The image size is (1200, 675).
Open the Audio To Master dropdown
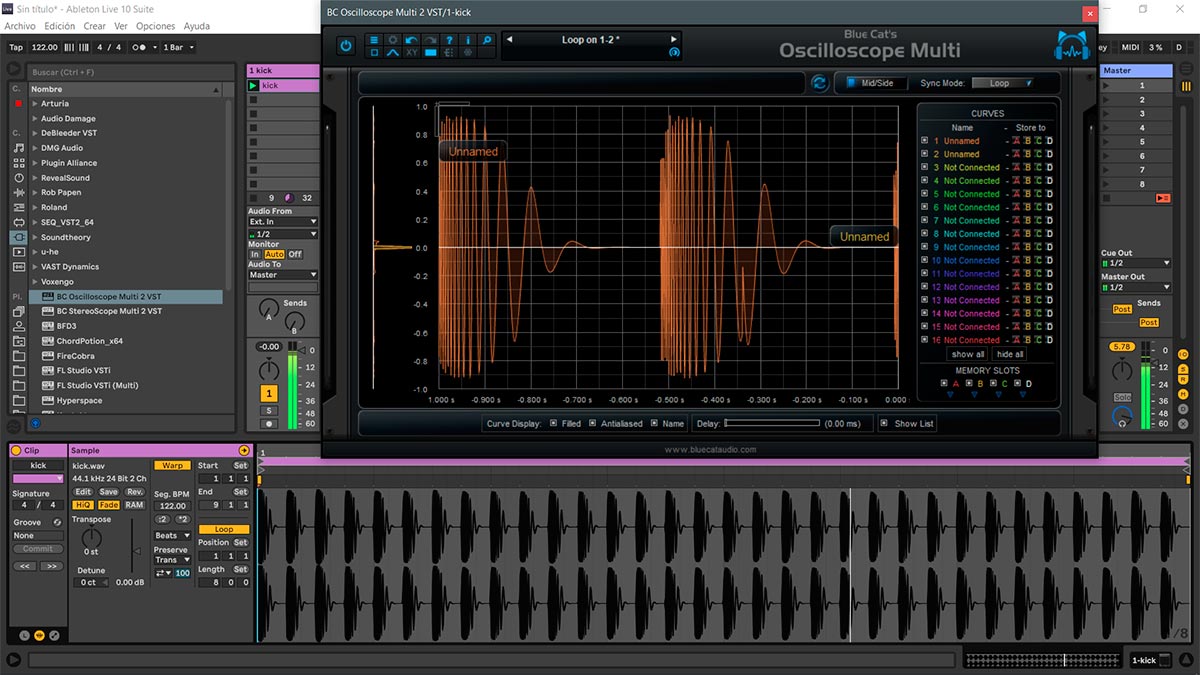point(283,274)
